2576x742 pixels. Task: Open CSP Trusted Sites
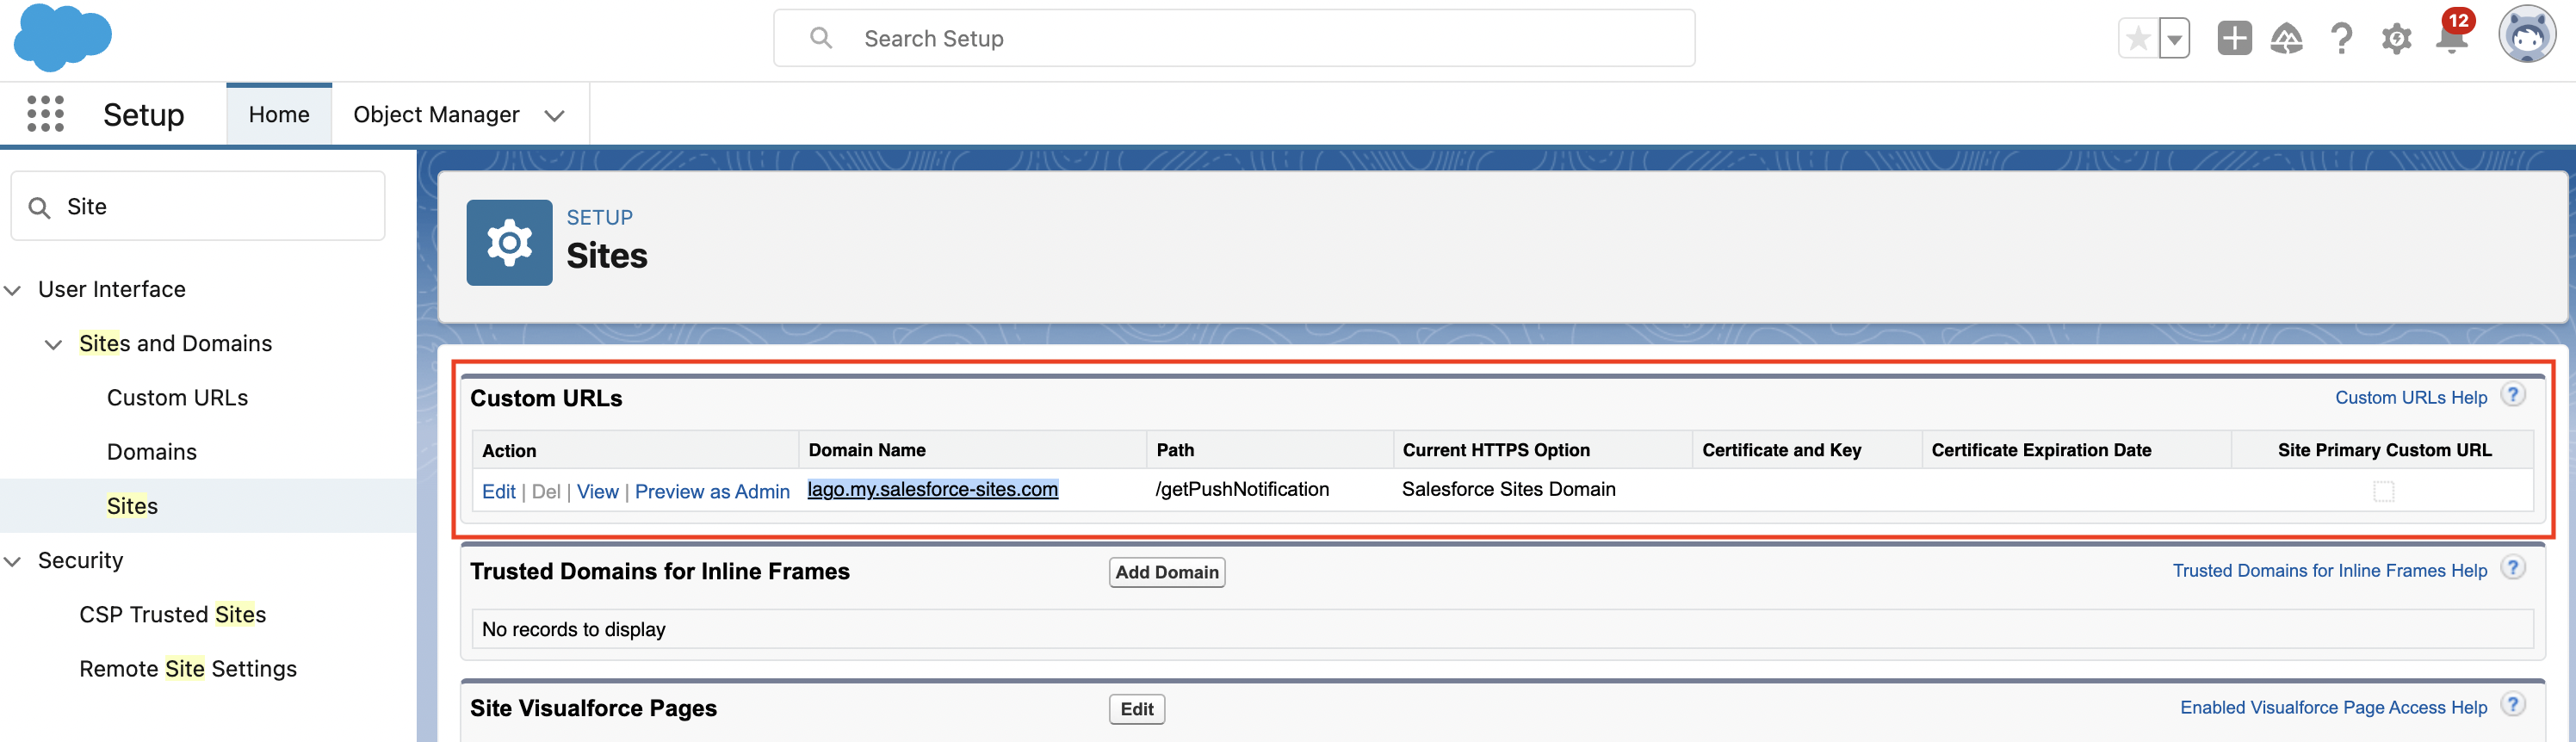pyautogui.click(x=172, y=614)
